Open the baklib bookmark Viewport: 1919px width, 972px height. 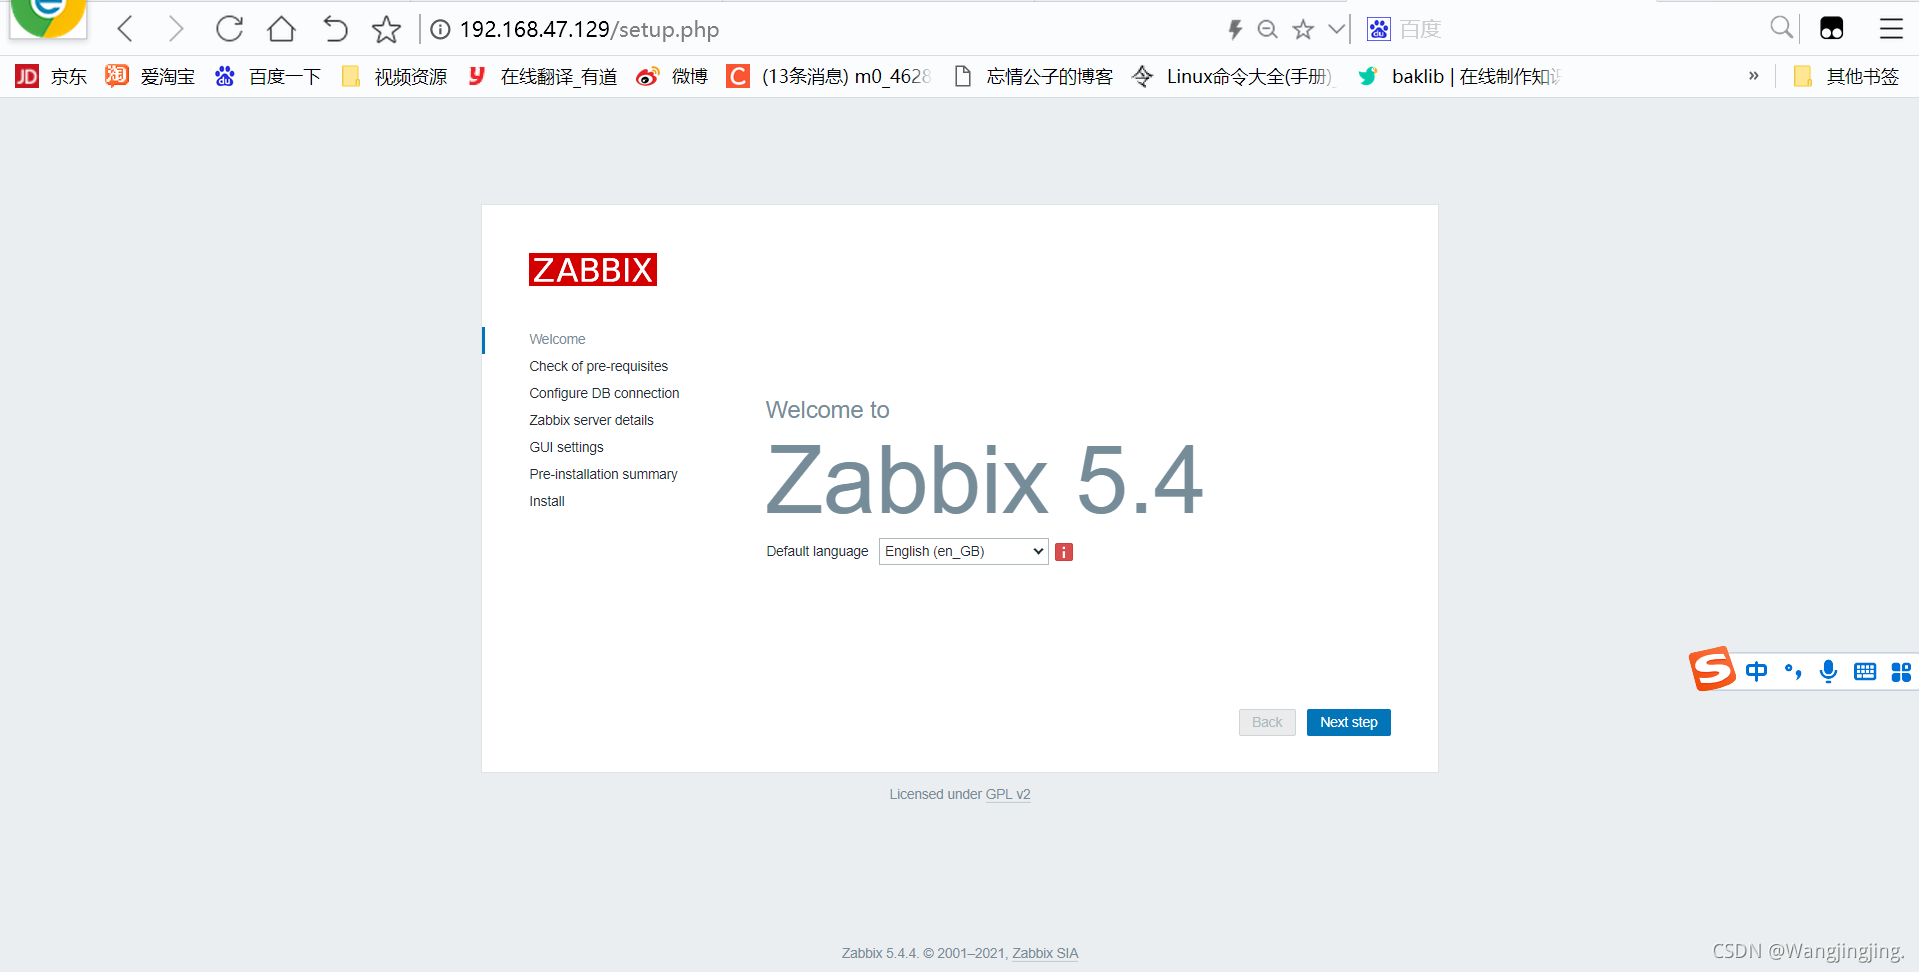pyautogui.click(x=1459, y=76)
